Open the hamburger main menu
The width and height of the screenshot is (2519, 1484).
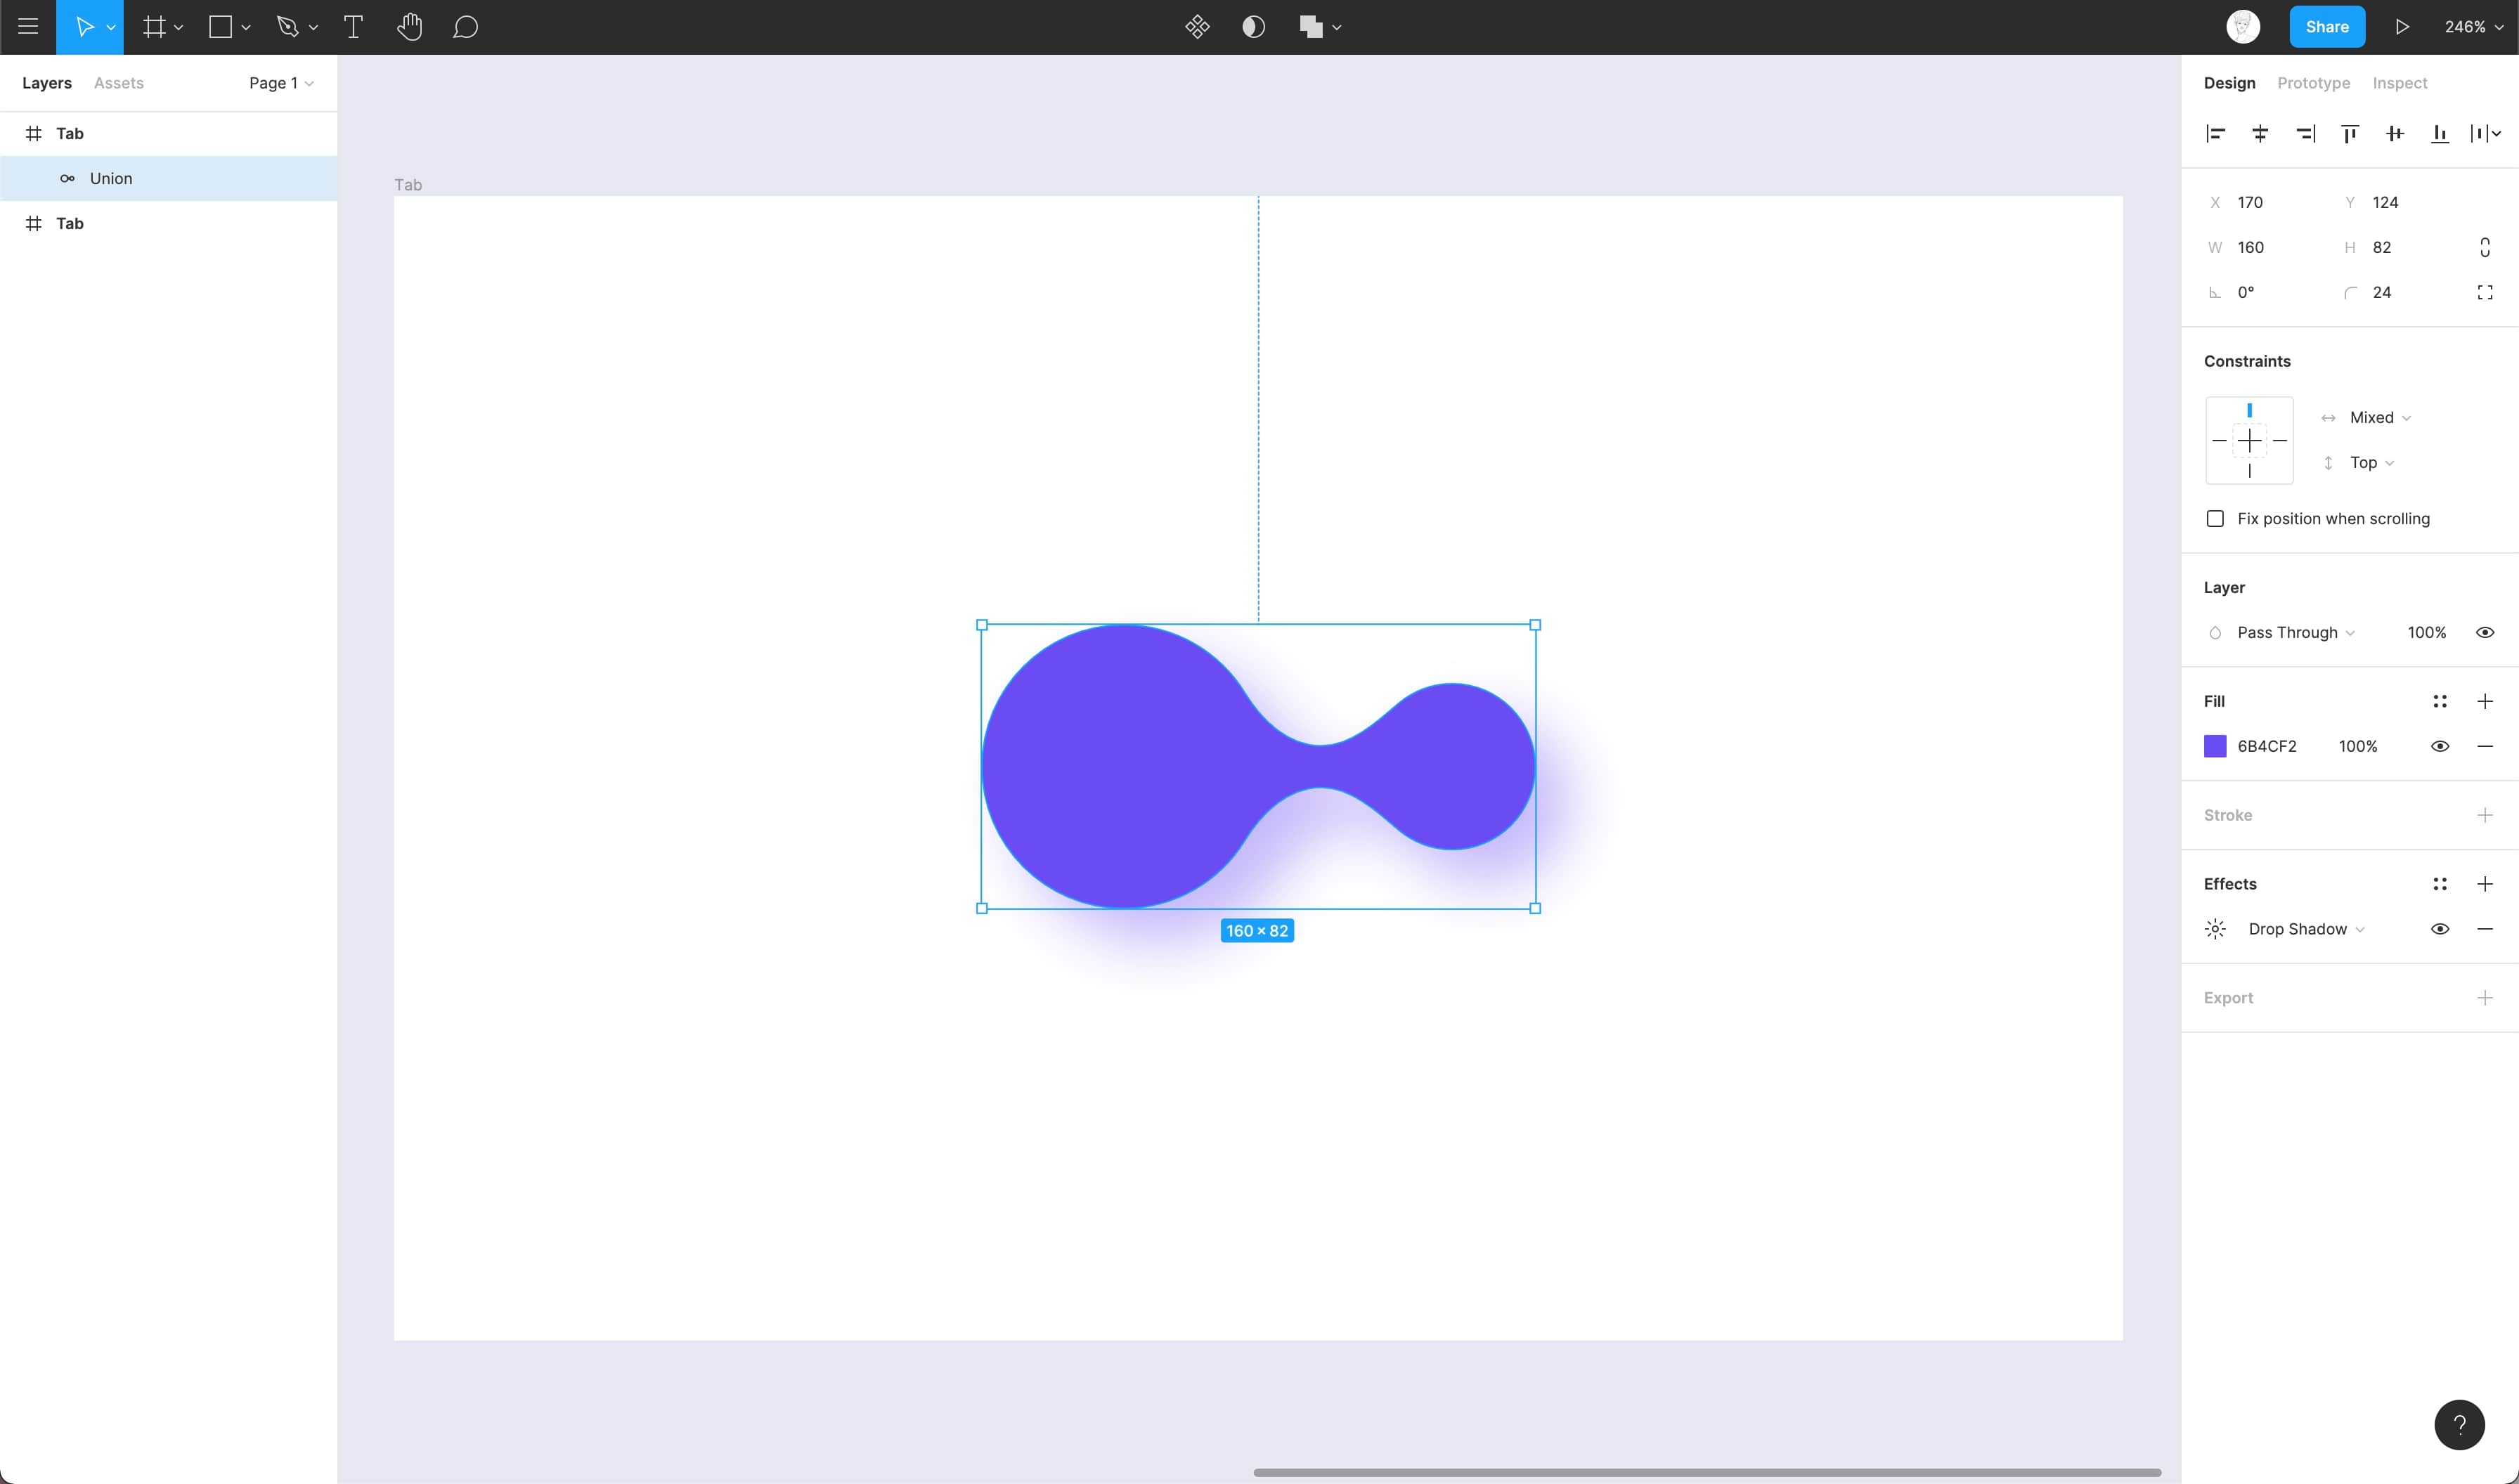pyautogui.click(x=28, y=27)
